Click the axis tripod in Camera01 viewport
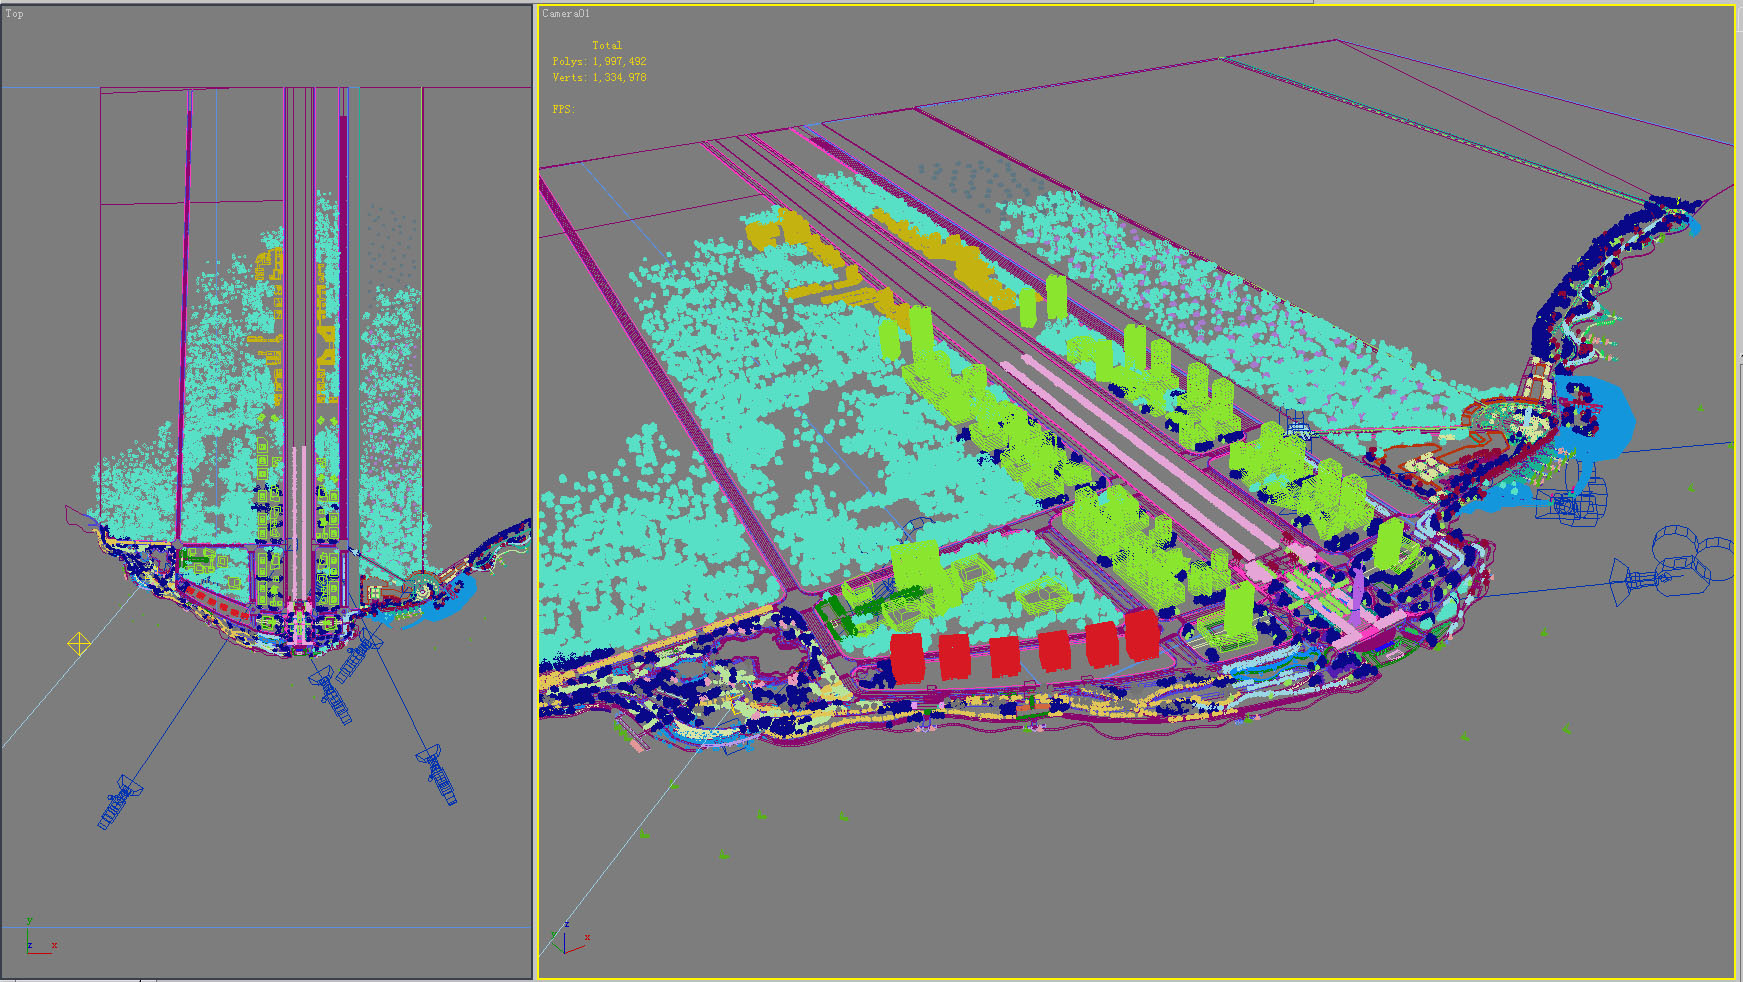The image size is (1743, 982). (566, 940)
